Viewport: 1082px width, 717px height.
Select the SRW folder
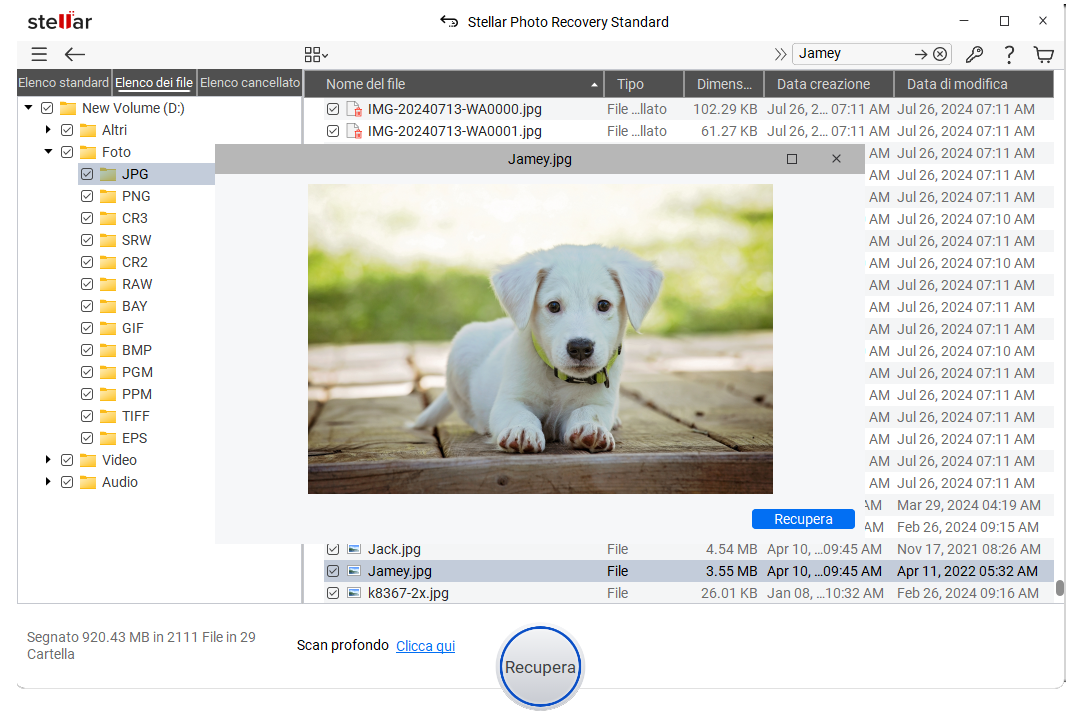click(x=137, y=240)
